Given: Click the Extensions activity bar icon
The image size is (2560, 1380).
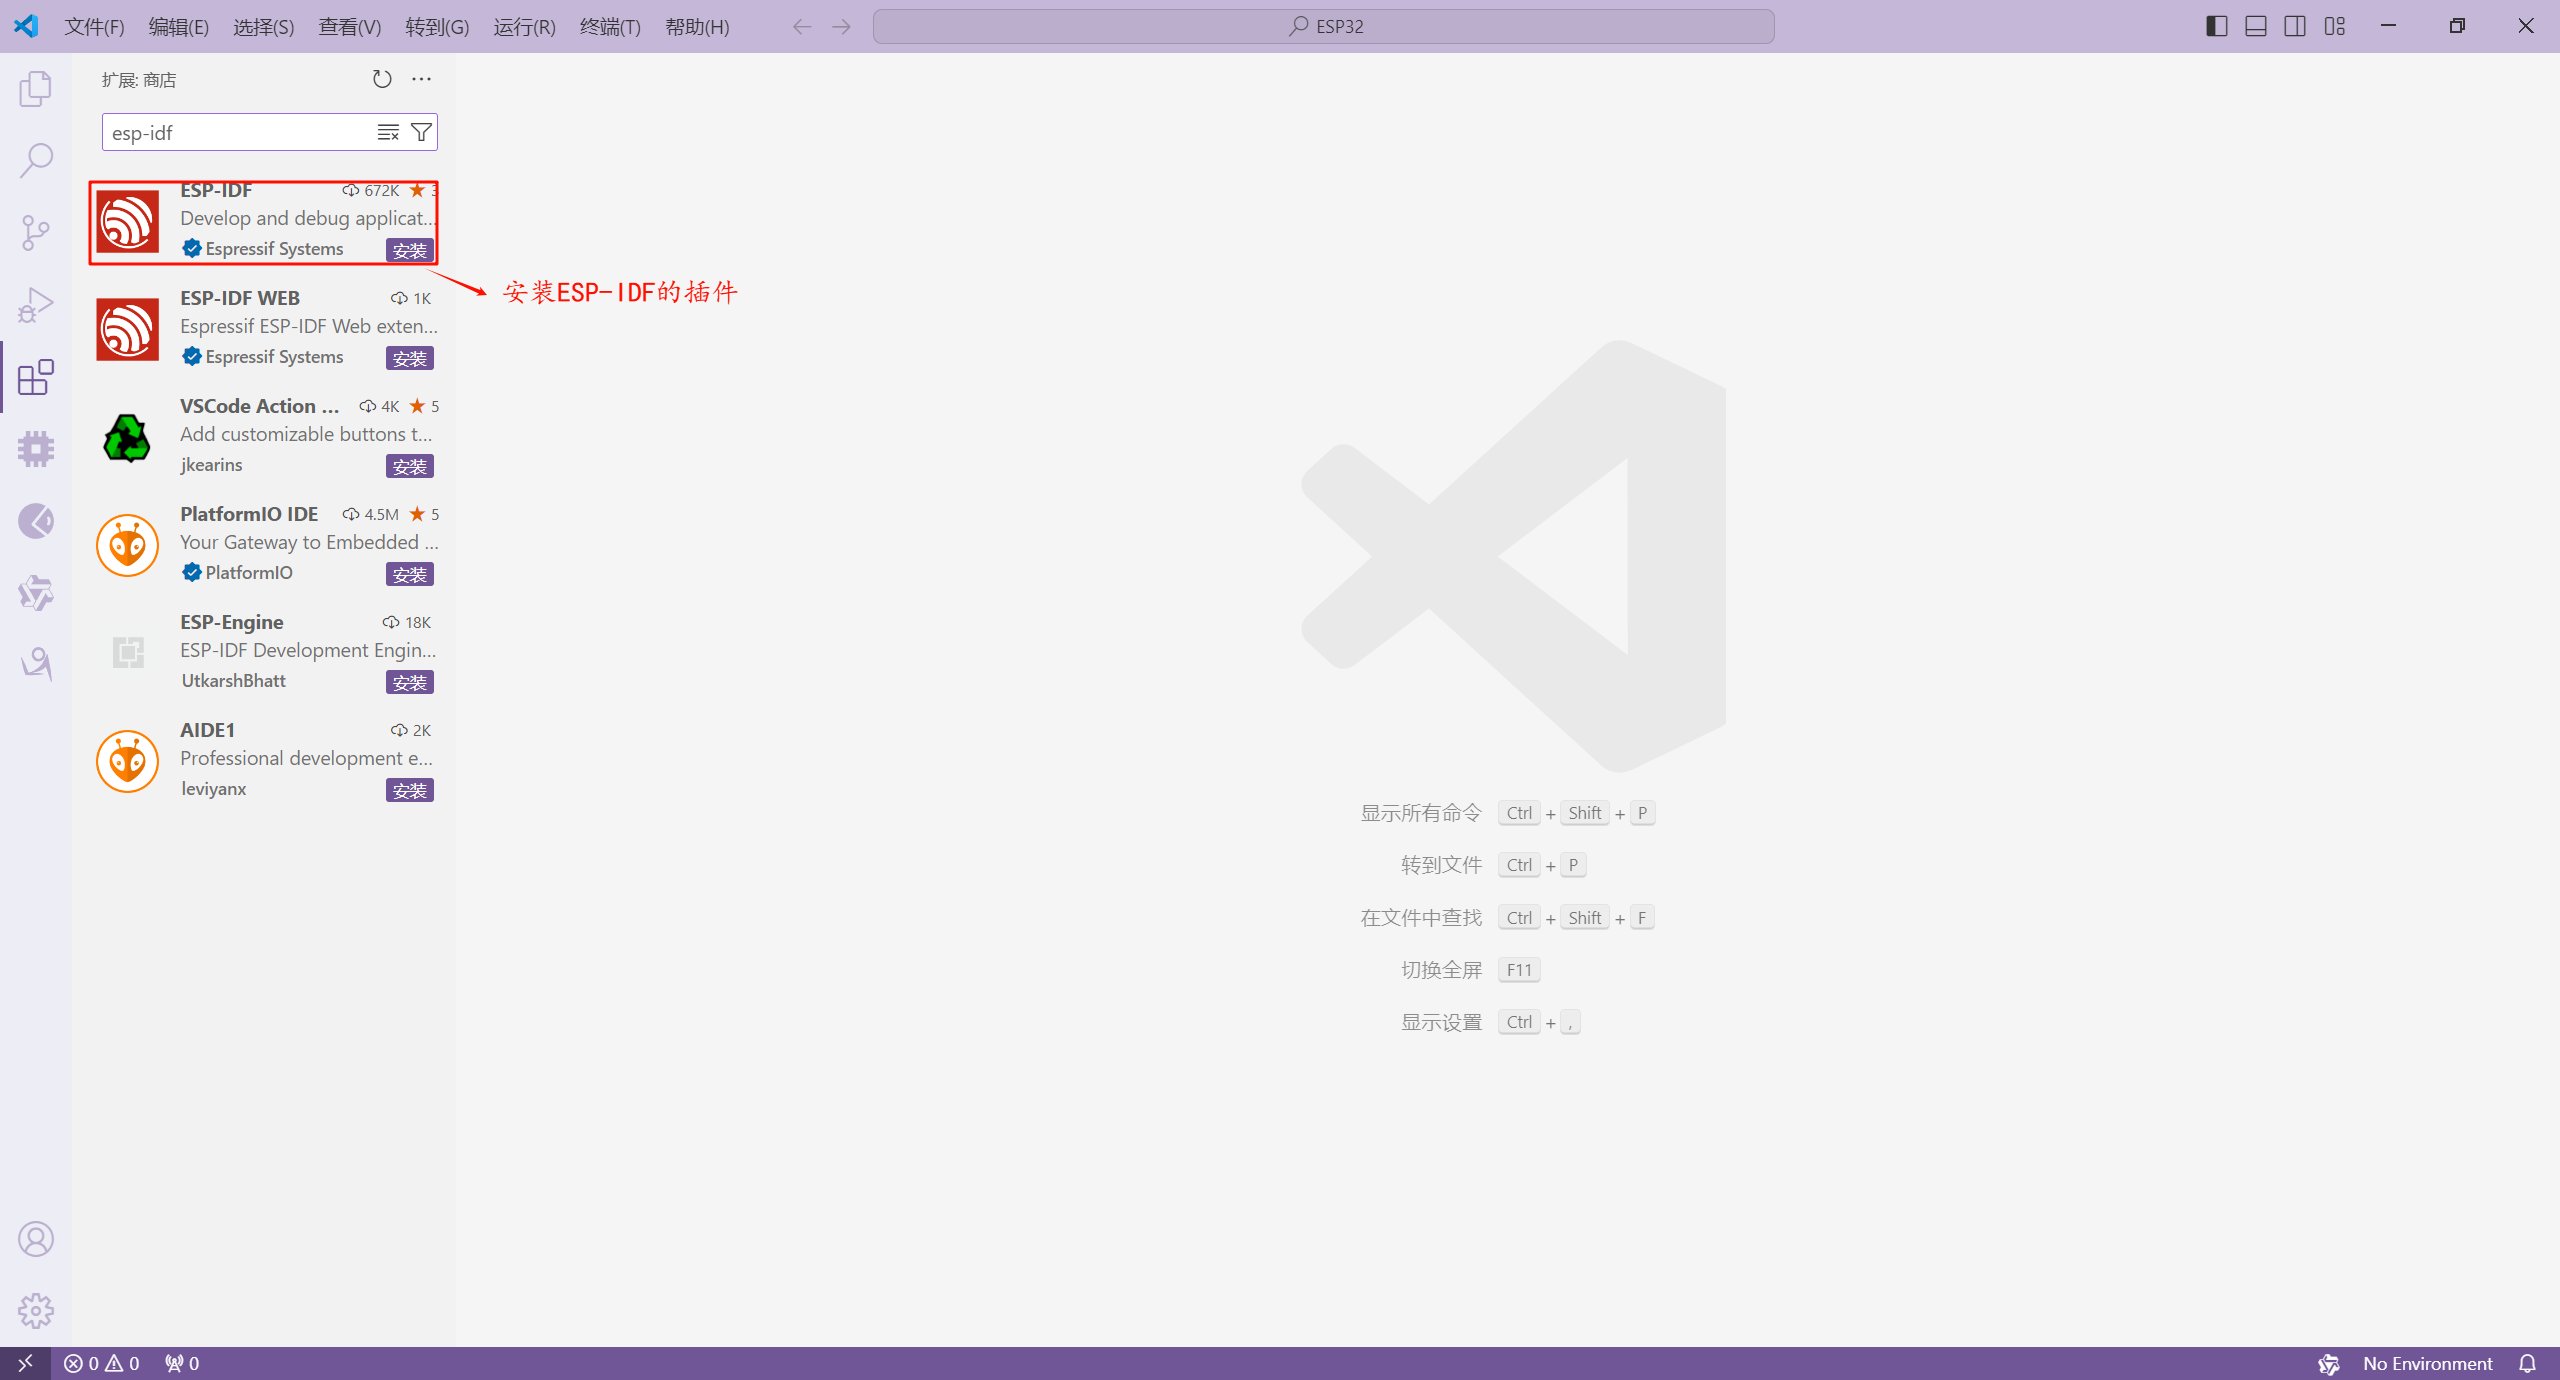Looking at the screenshot, I should [x=36, y=377].
